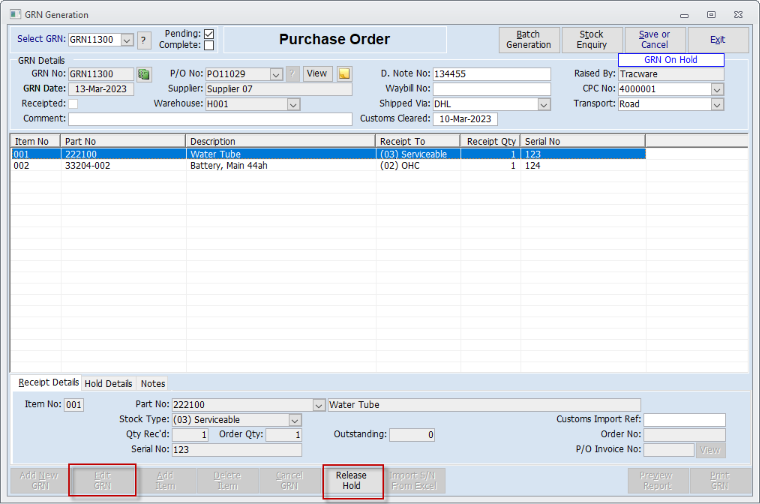Click the green GRN No lookup icon
760x504 pixels.
(143, 74)
